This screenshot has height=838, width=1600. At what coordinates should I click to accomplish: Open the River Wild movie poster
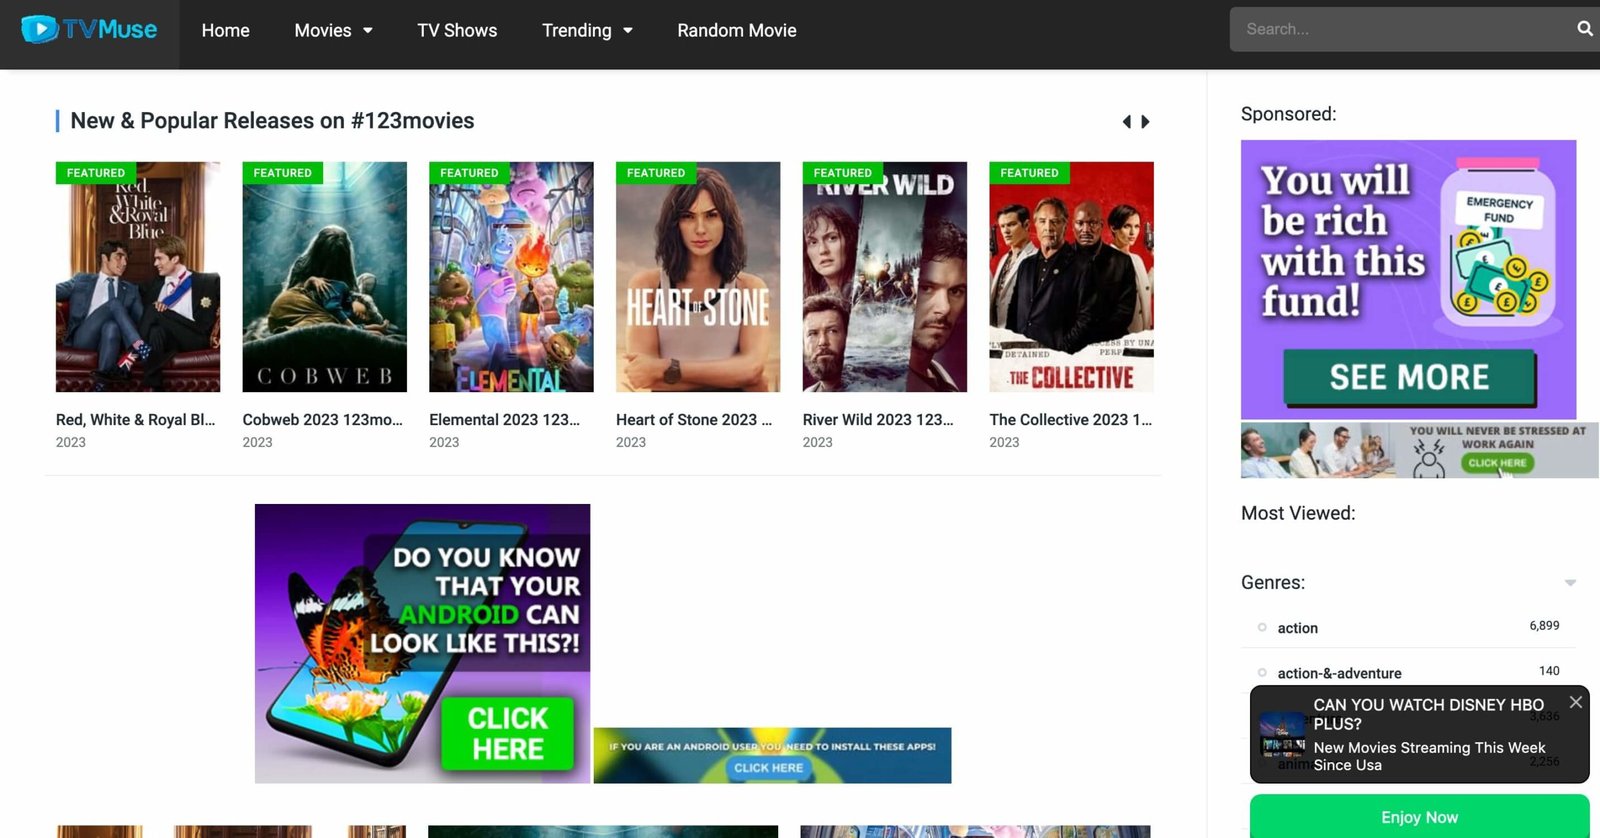pos(885,277)
